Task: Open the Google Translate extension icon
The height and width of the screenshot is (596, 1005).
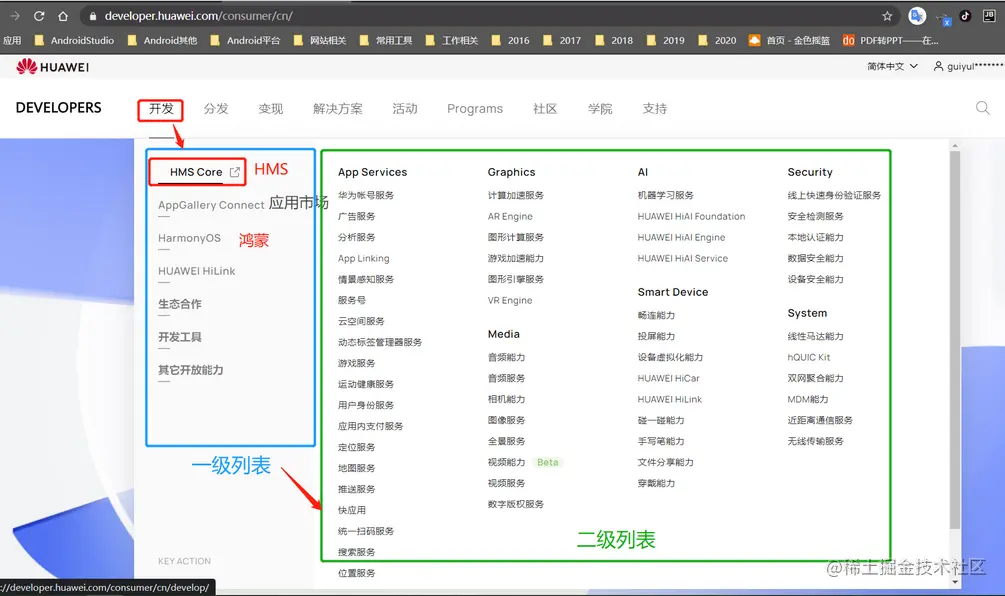Action: 917,16
